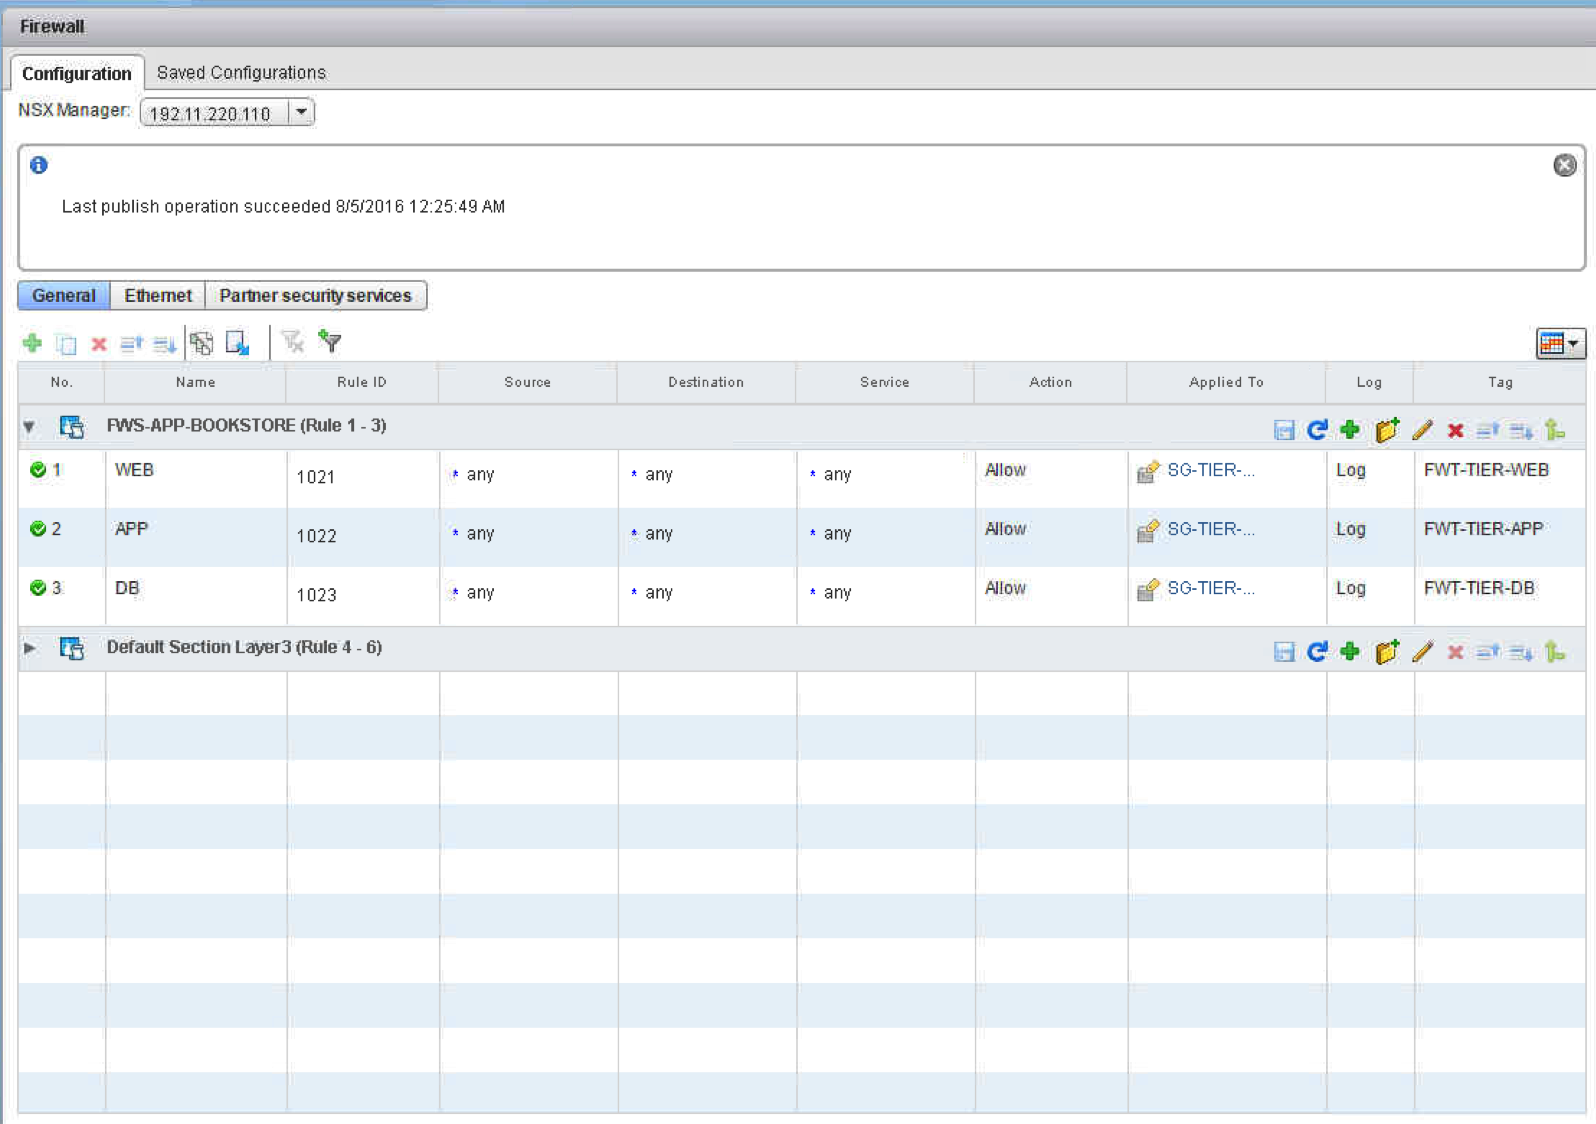This screenshot has width=1596, height=1124.
Task: Edit the FWS-APP-BOOKSTORE section with pencil icon
Action: [1422, 430]
